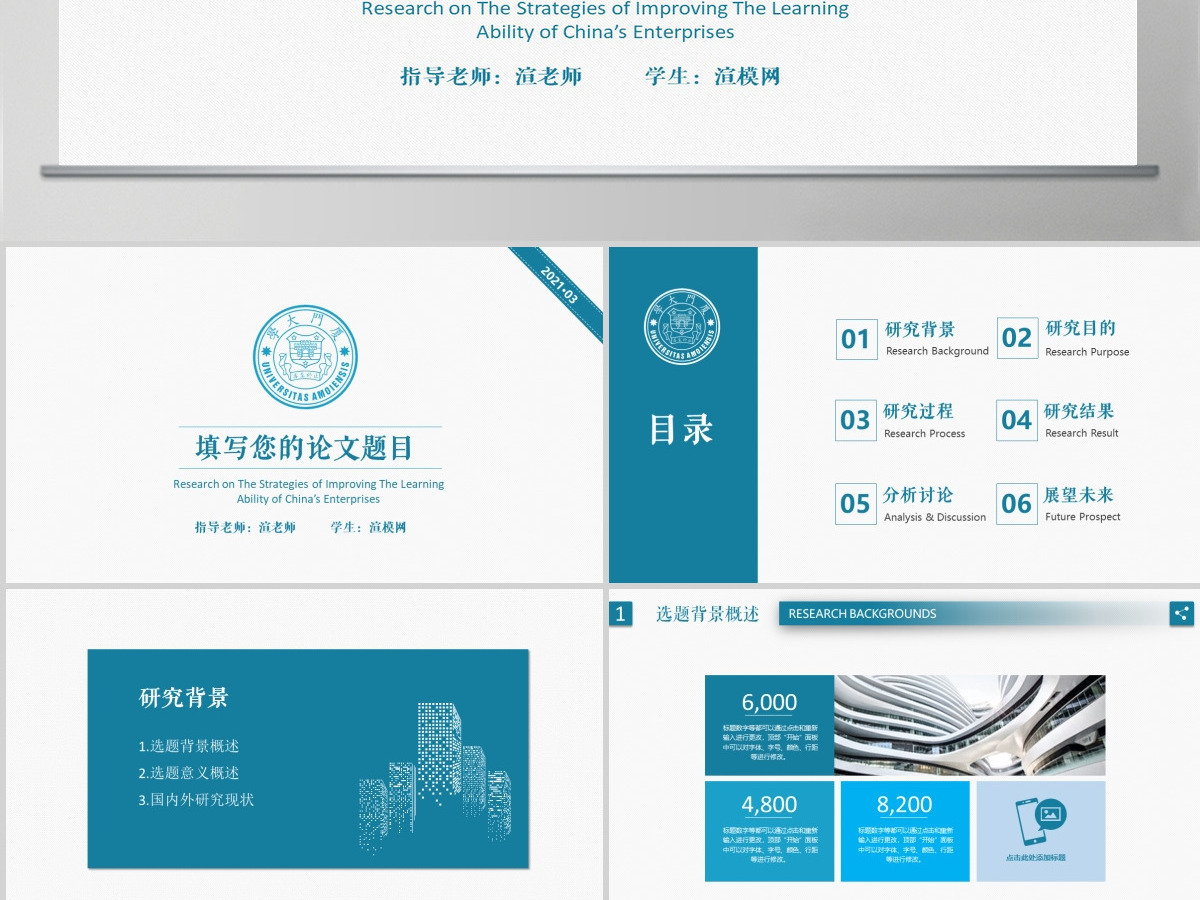The height and width of the screenshot is (900, 1200).
Task: Click the 03 number box
Action: coord(856,420)
